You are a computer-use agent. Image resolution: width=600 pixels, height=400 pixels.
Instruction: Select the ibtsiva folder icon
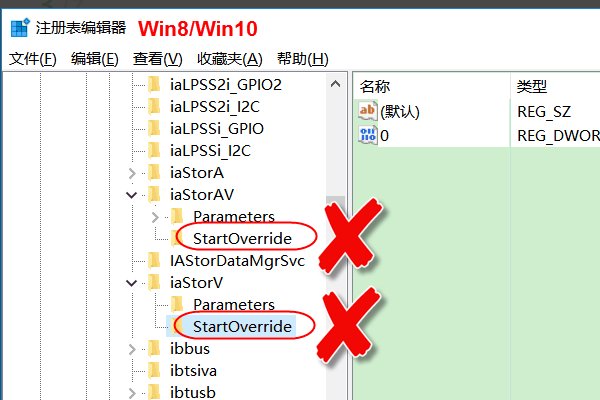click(x=154, y=371)
